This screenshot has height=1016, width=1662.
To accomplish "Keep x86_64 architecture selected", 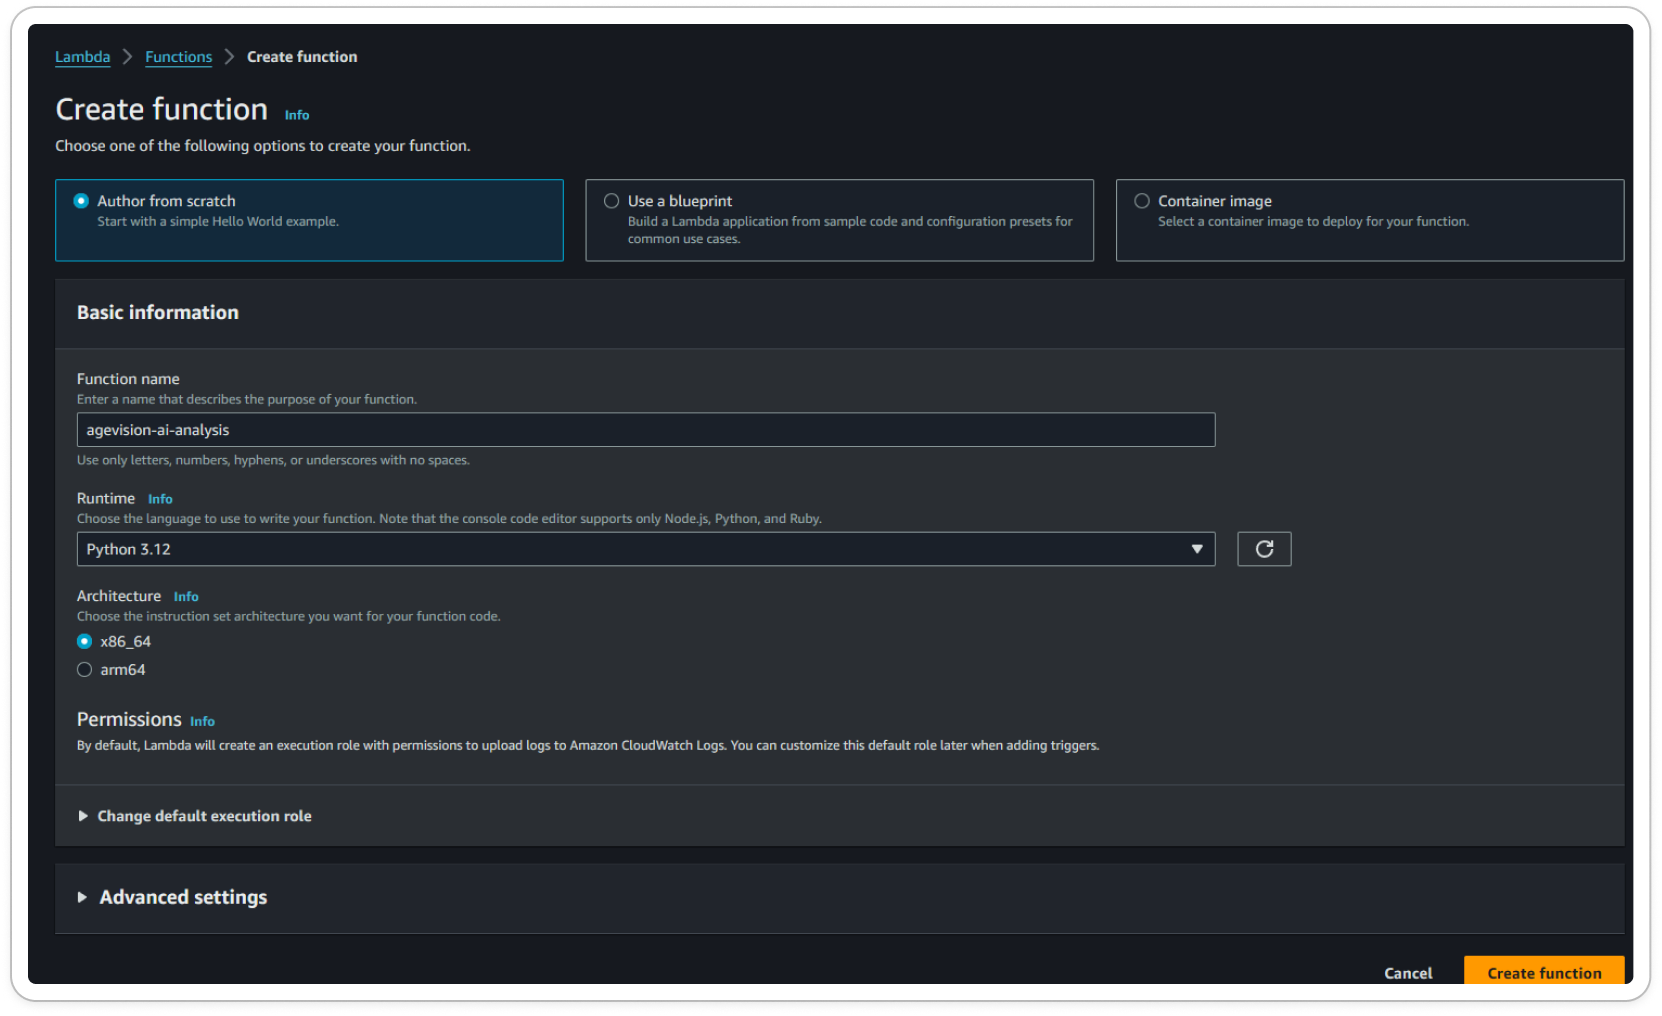I will [84, 641].
